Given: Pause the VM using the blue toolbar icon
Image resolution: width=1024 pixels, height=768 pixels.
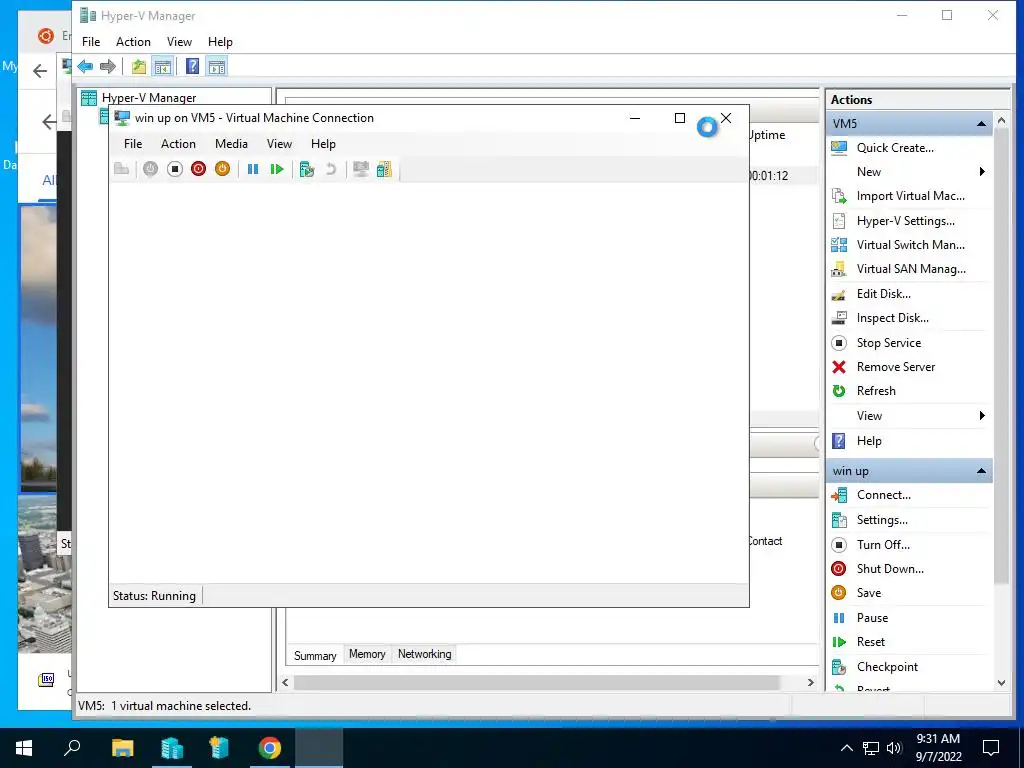Looking at the screenshot, I should coord(253,169).
